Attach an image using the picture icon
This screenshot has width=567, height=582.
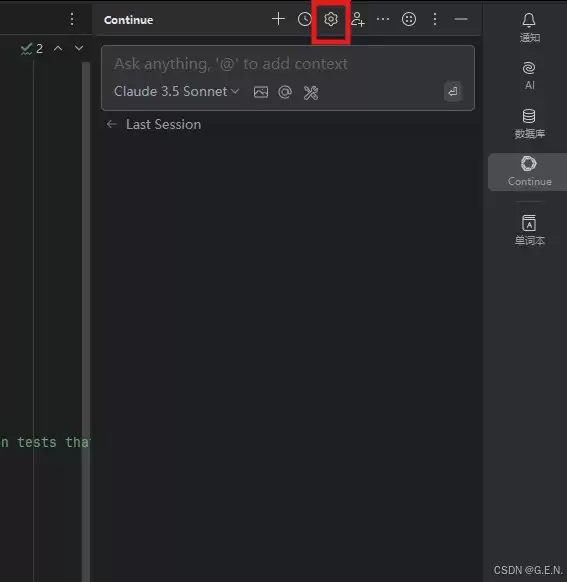261,92
